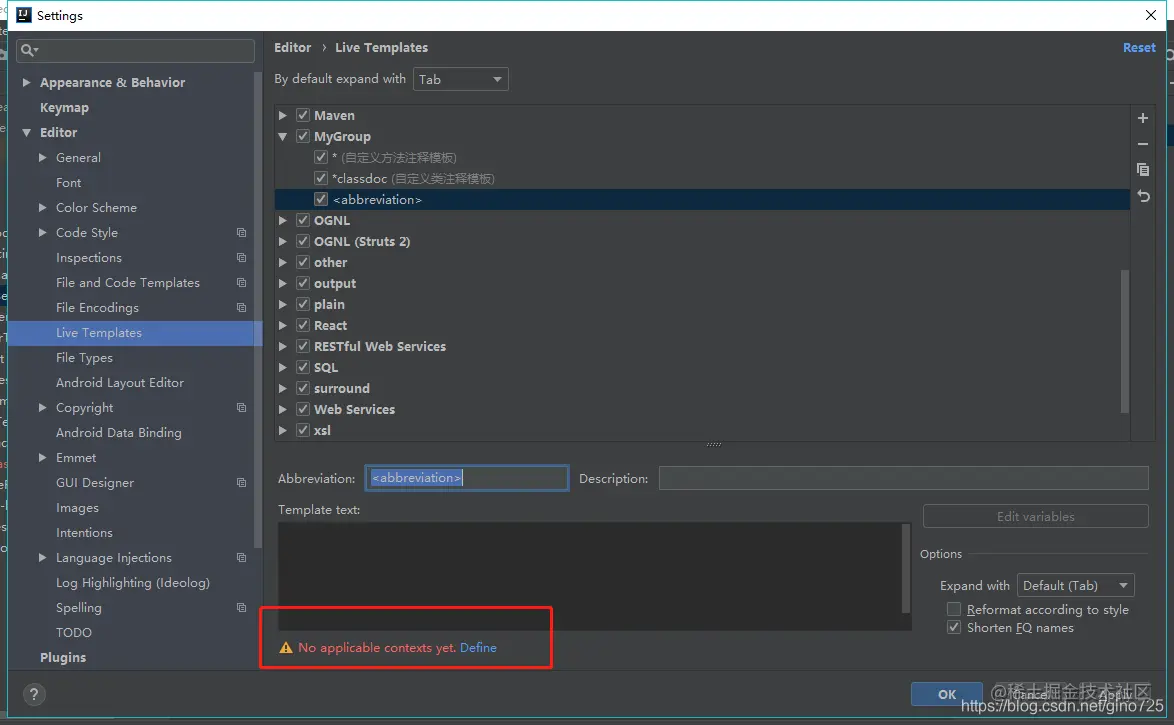
Task: Expand the Emmet sidebar node
Action: (43, 458)
